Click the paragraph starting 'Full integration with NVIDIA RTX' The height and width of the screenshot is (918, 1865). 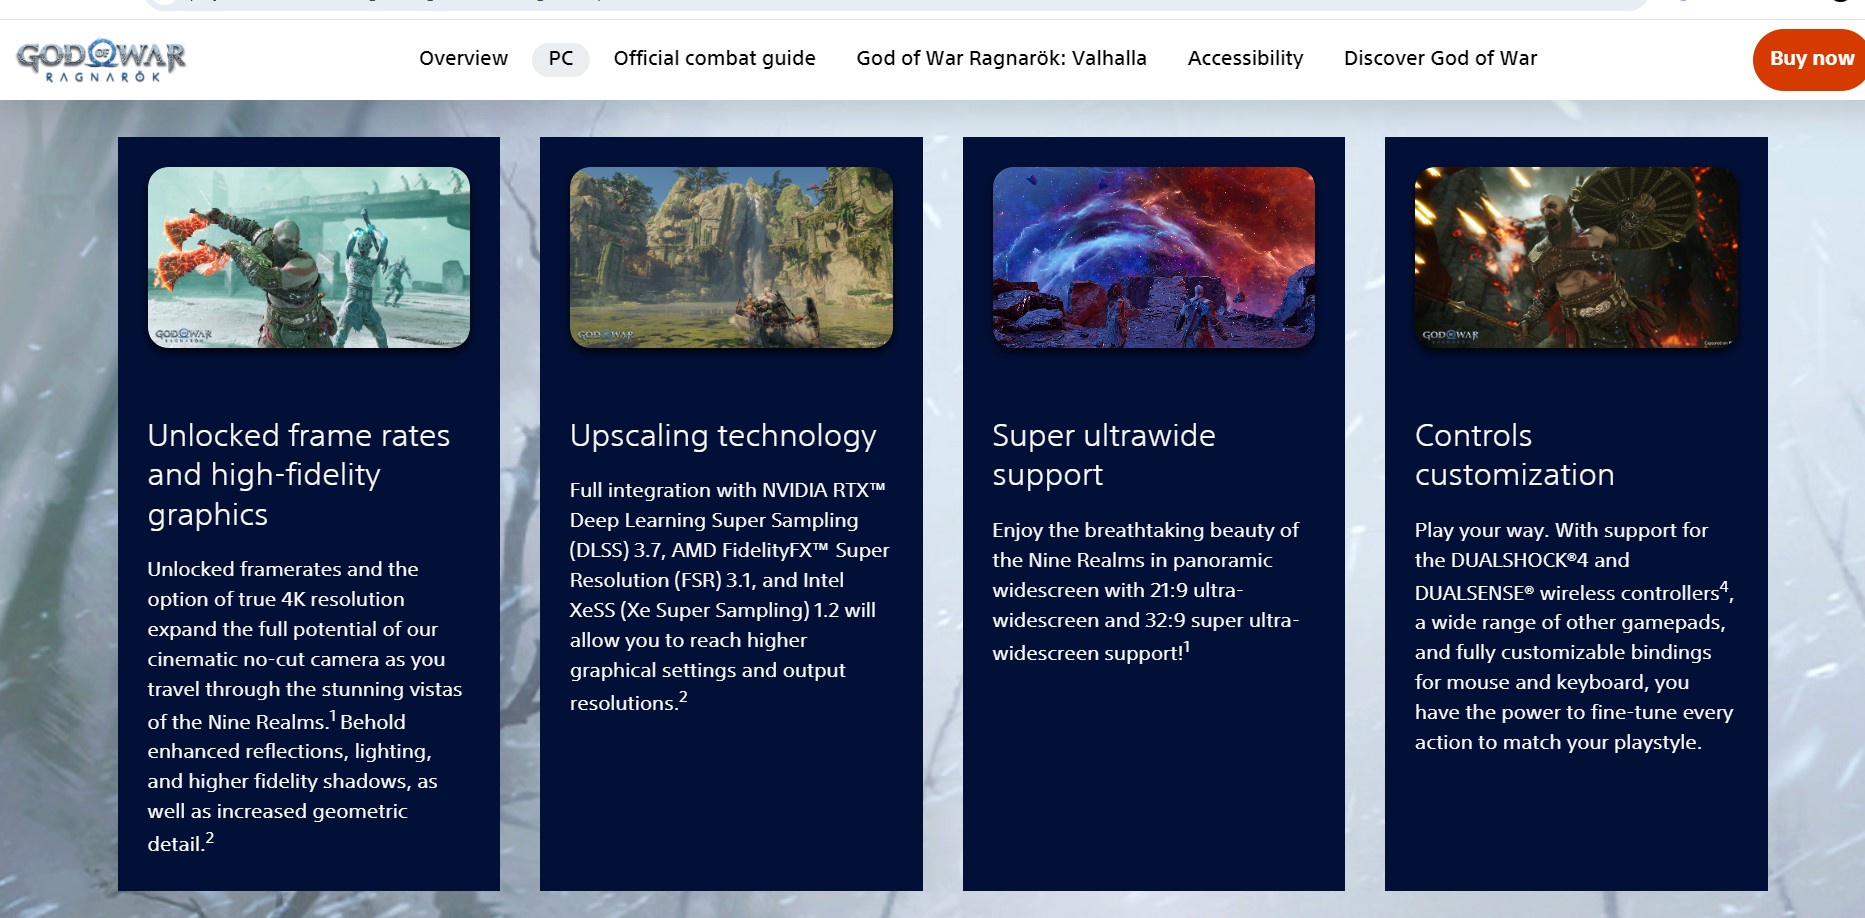tap(730, 596)
